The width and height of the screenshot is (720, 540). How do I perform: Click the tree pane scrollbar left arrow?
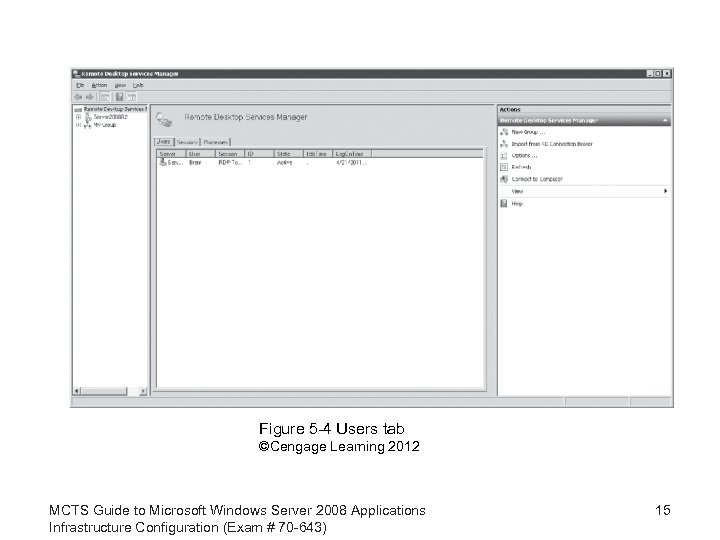click(x=77, y=391)
